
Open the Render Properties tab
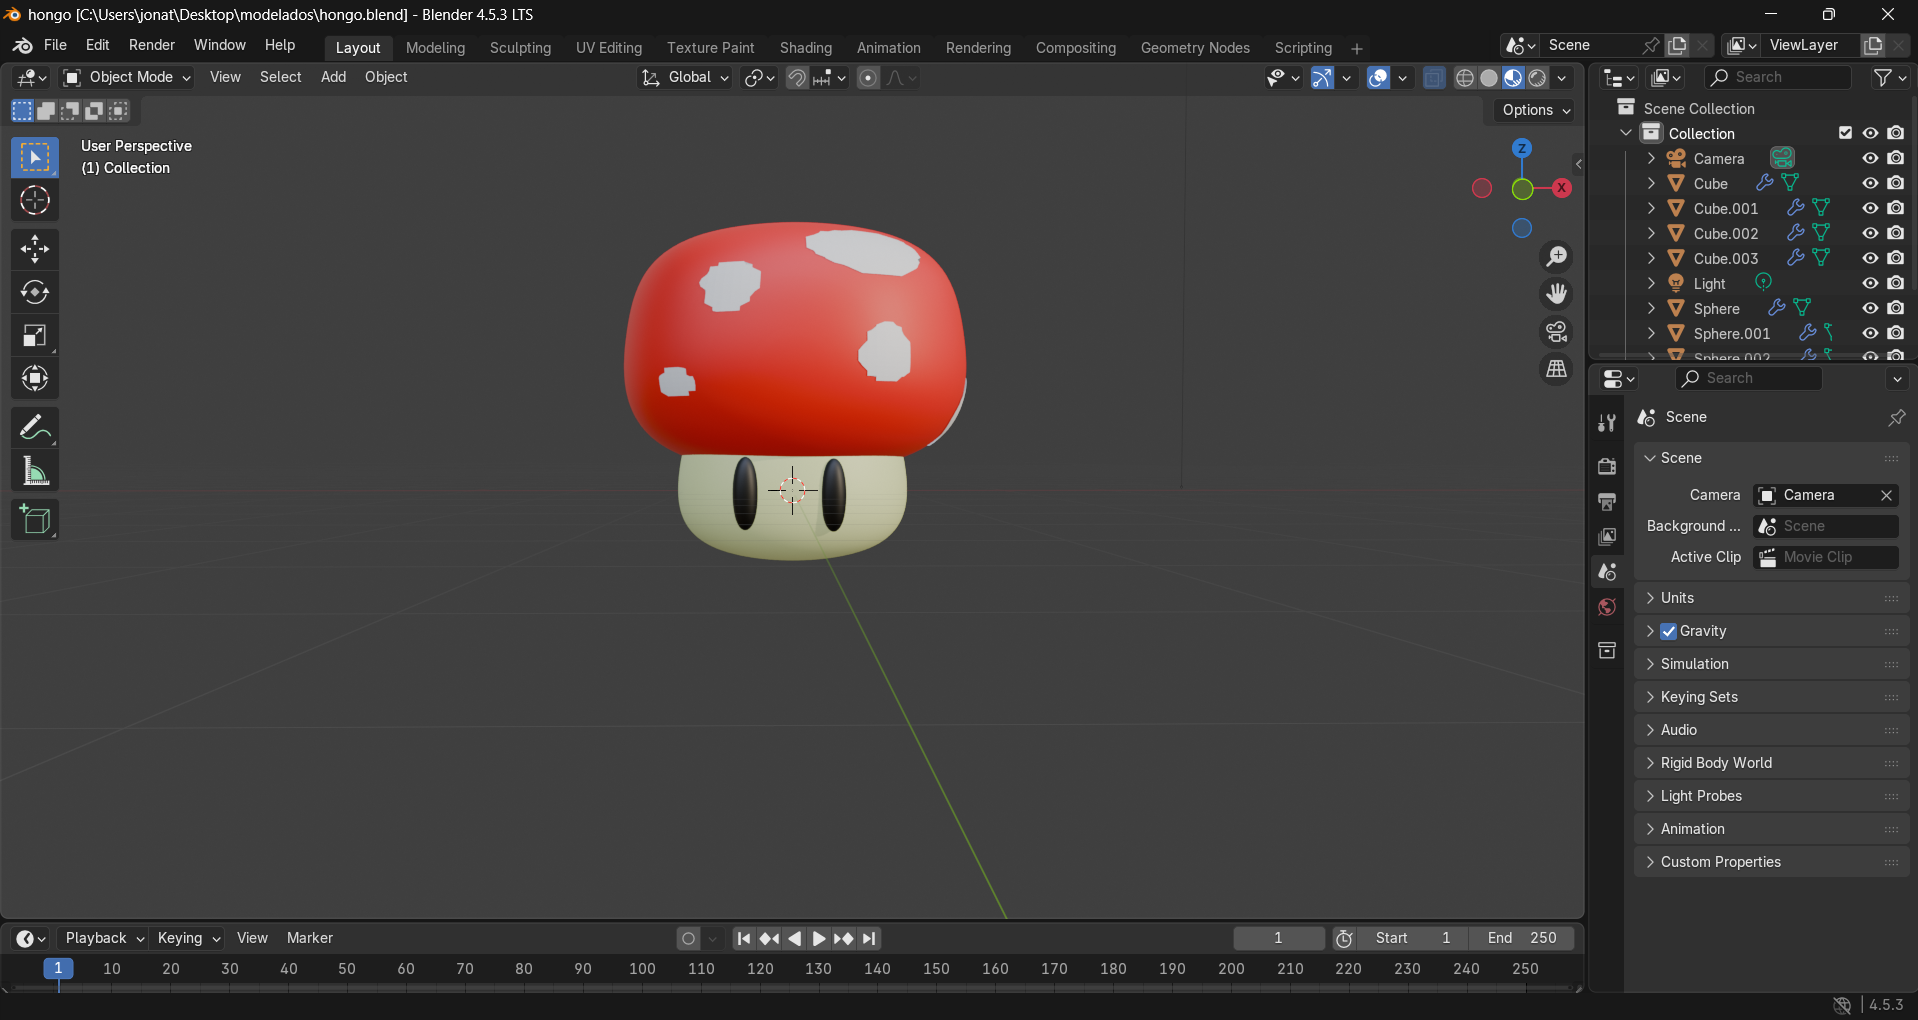(x=1607, y=466)
